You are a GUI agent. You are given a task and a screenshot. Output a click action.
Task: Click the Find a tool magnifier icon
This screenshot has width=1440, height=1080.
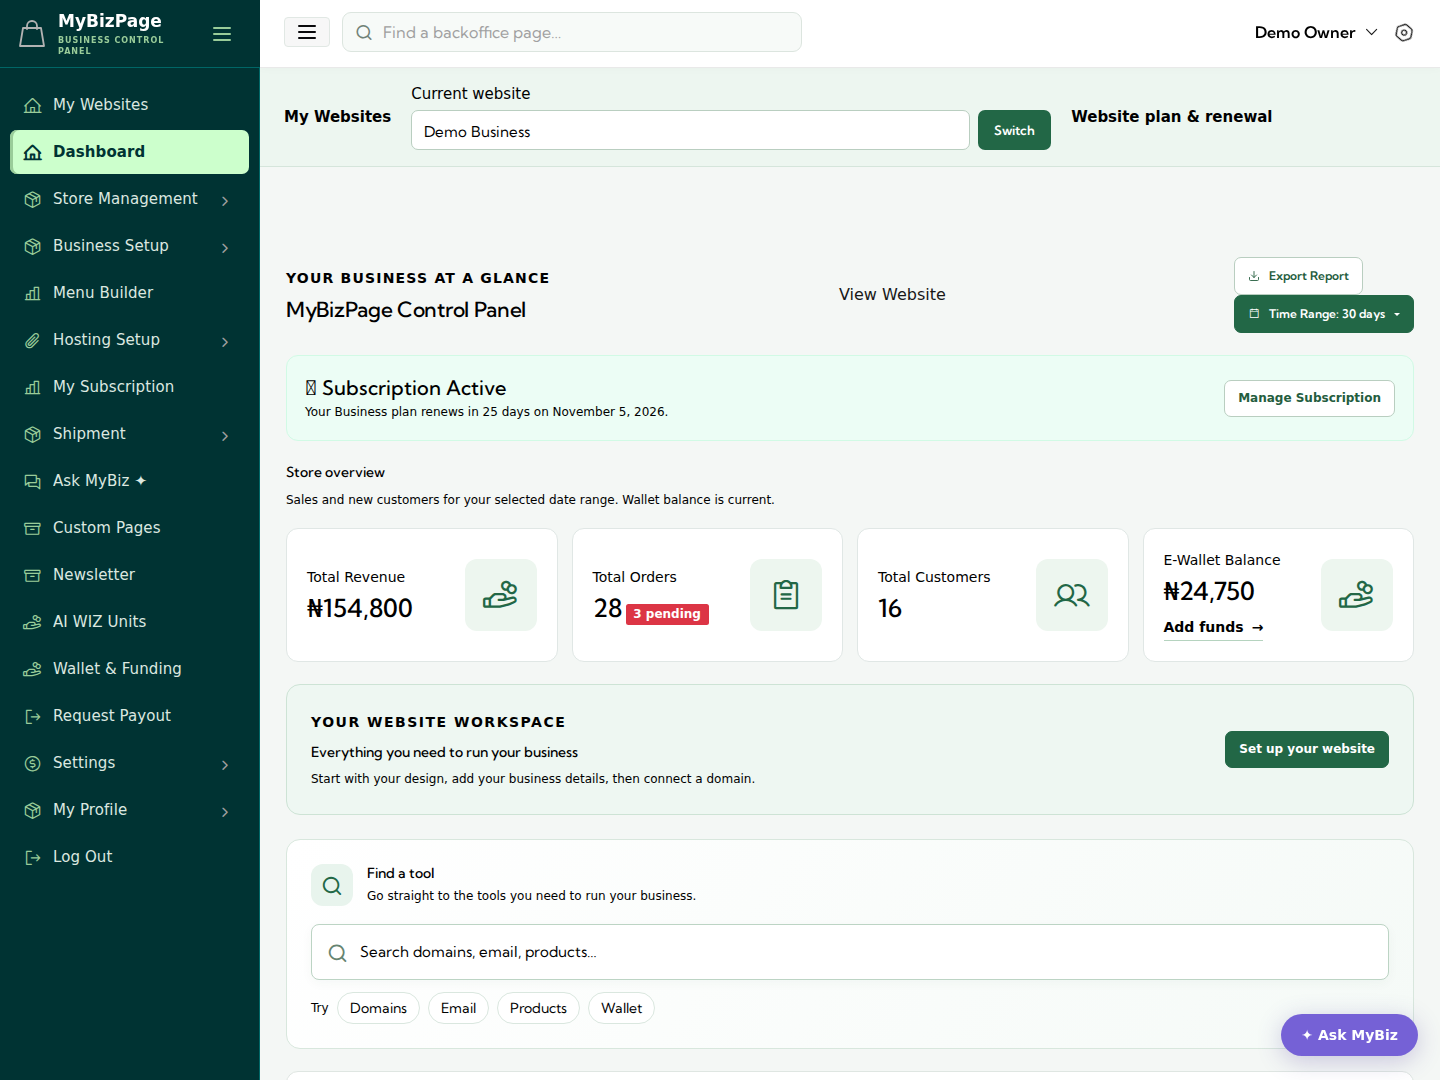332,885
